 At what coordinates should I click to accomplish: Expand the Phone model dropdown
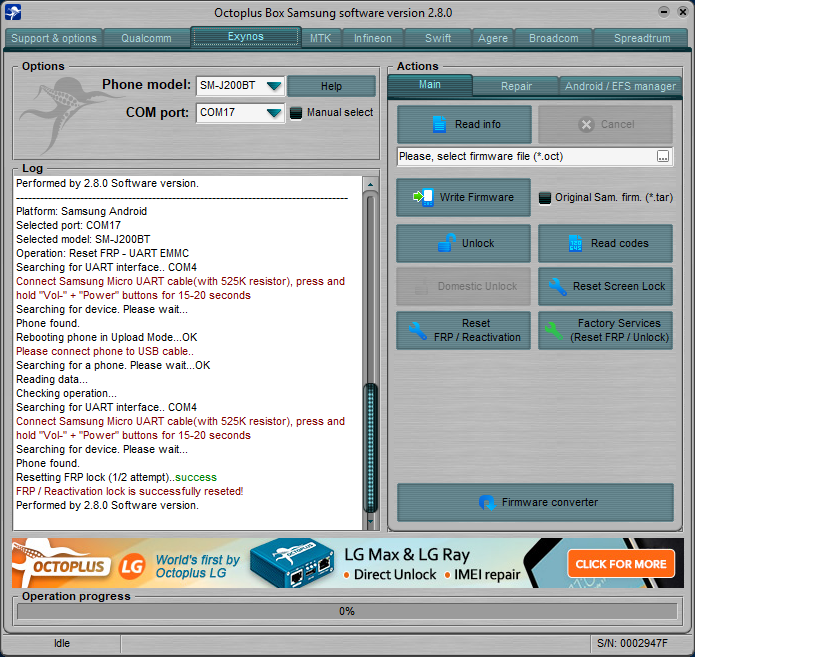coord(274,86)
